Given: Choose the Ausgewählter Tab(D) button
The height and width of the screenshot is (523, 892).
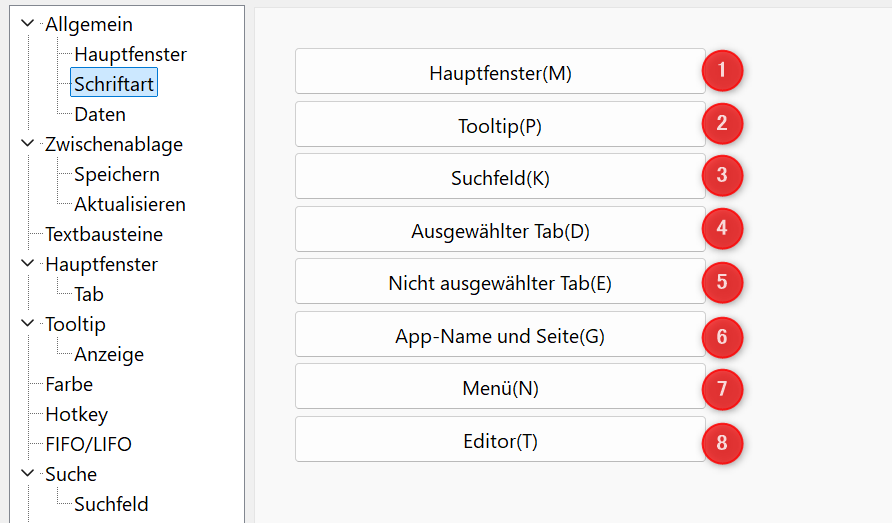Looking at the screenshot, I should (500, 229).
